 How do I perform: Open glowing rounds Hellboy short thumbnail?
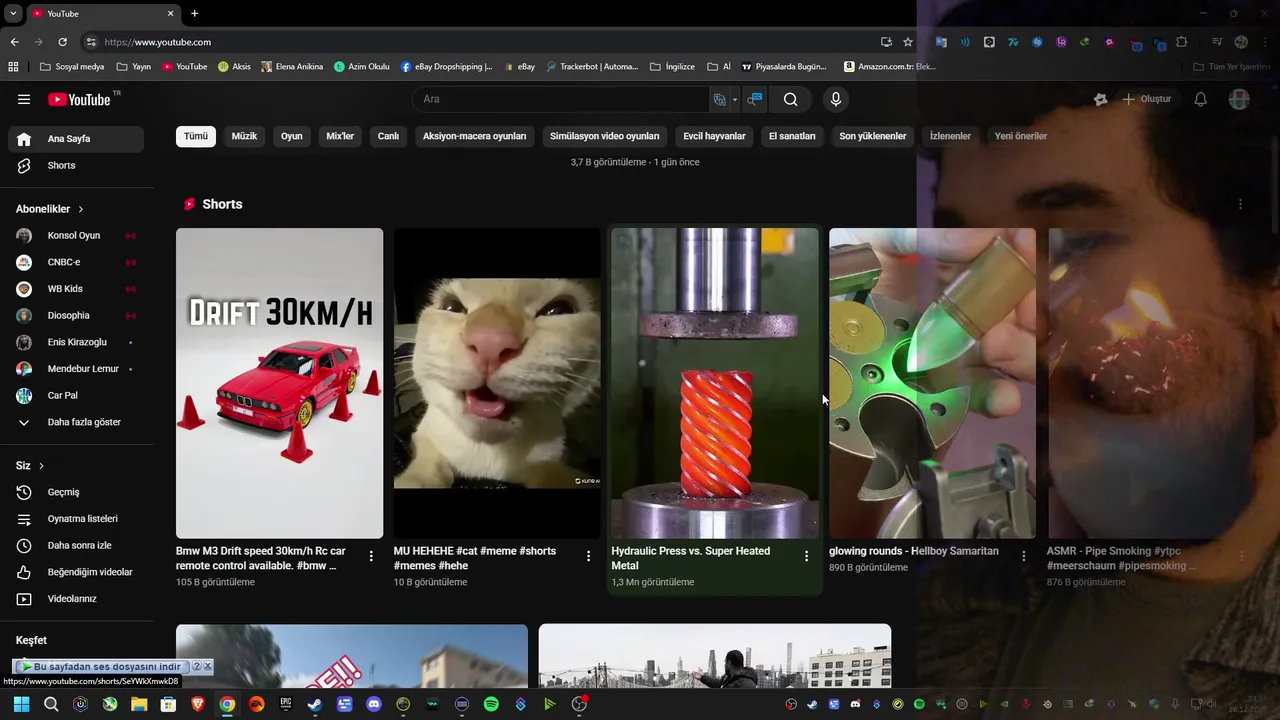point(932,383)
